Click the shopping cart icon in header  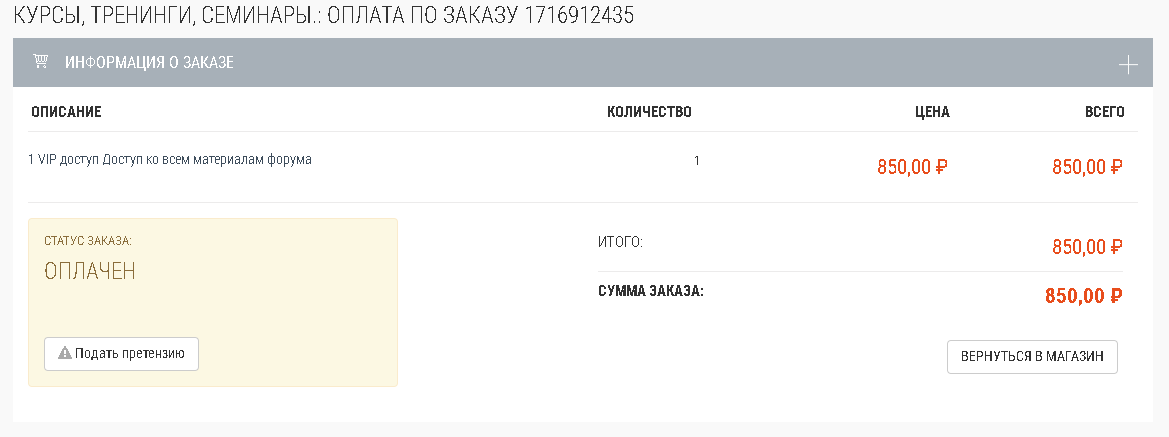41,61
